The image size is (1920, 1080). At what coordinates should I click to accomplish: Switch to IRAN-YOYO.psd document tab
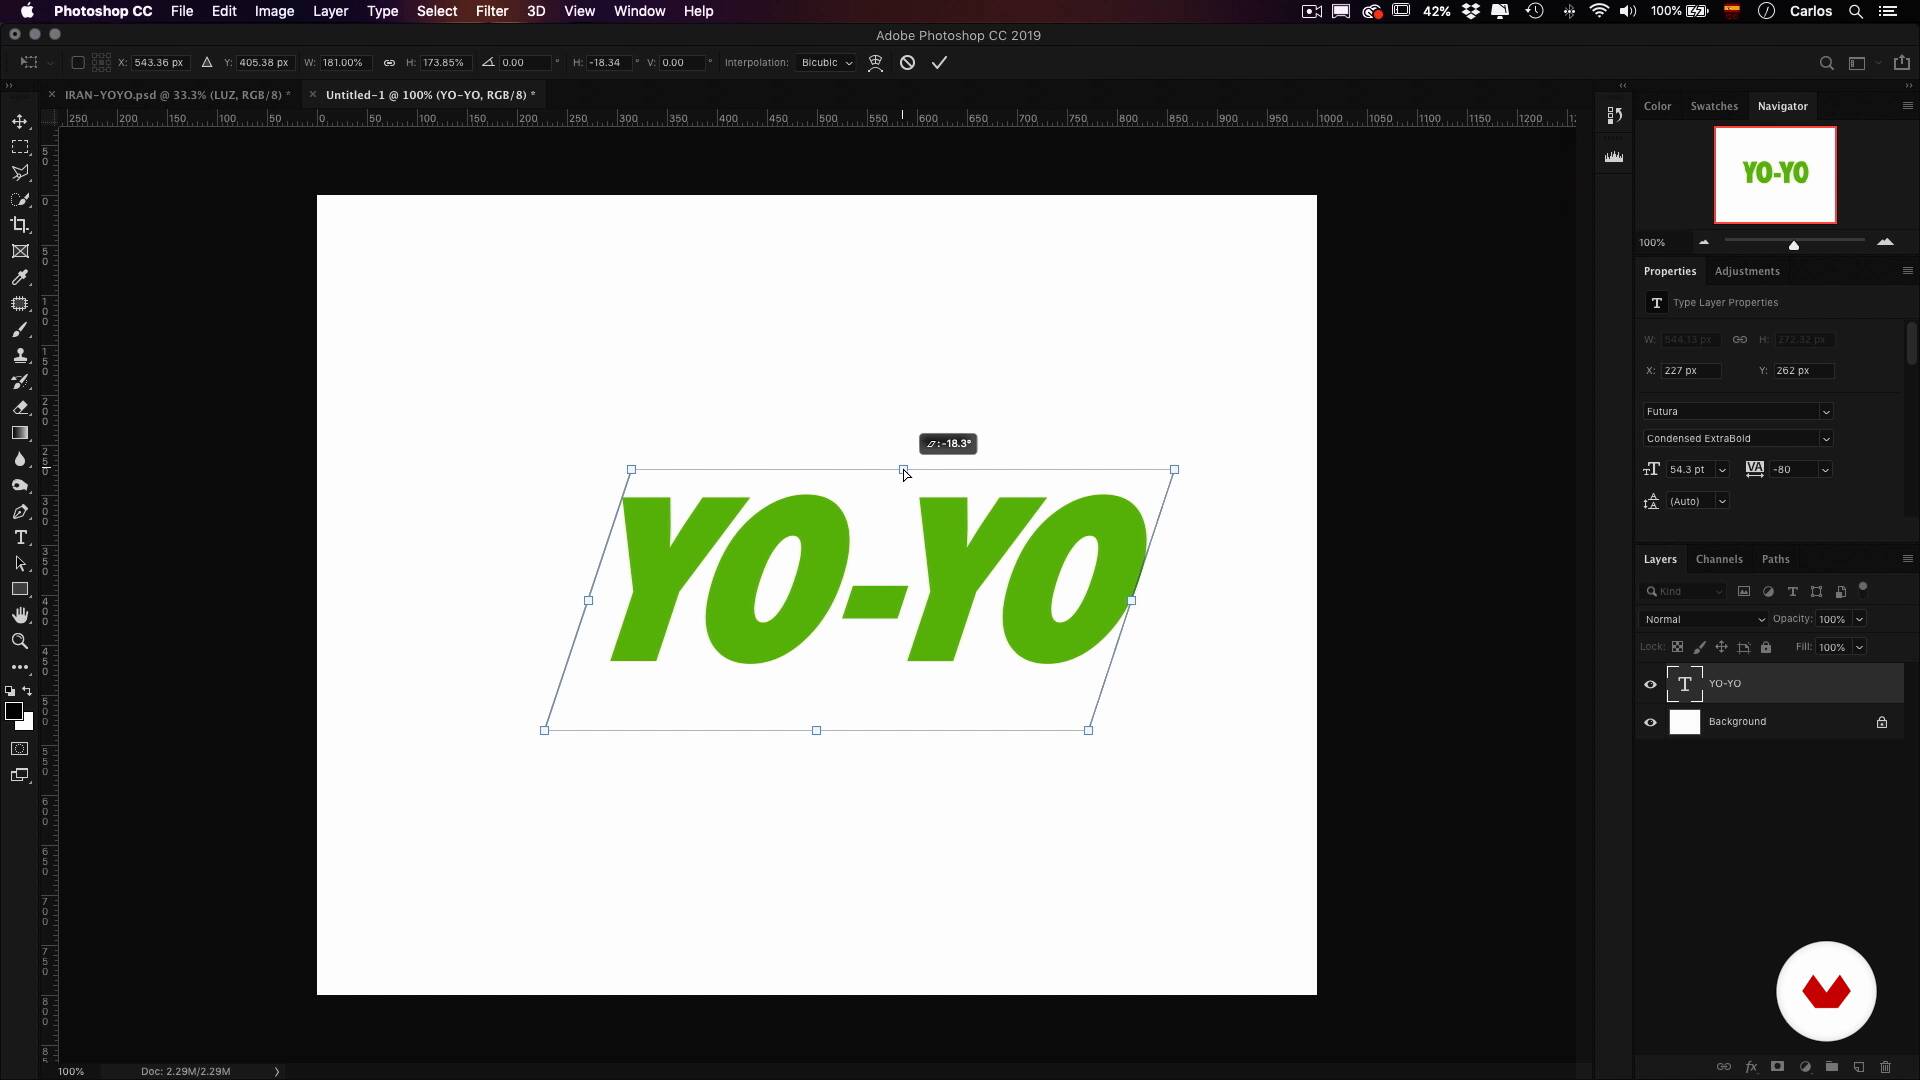pos(176,95)
